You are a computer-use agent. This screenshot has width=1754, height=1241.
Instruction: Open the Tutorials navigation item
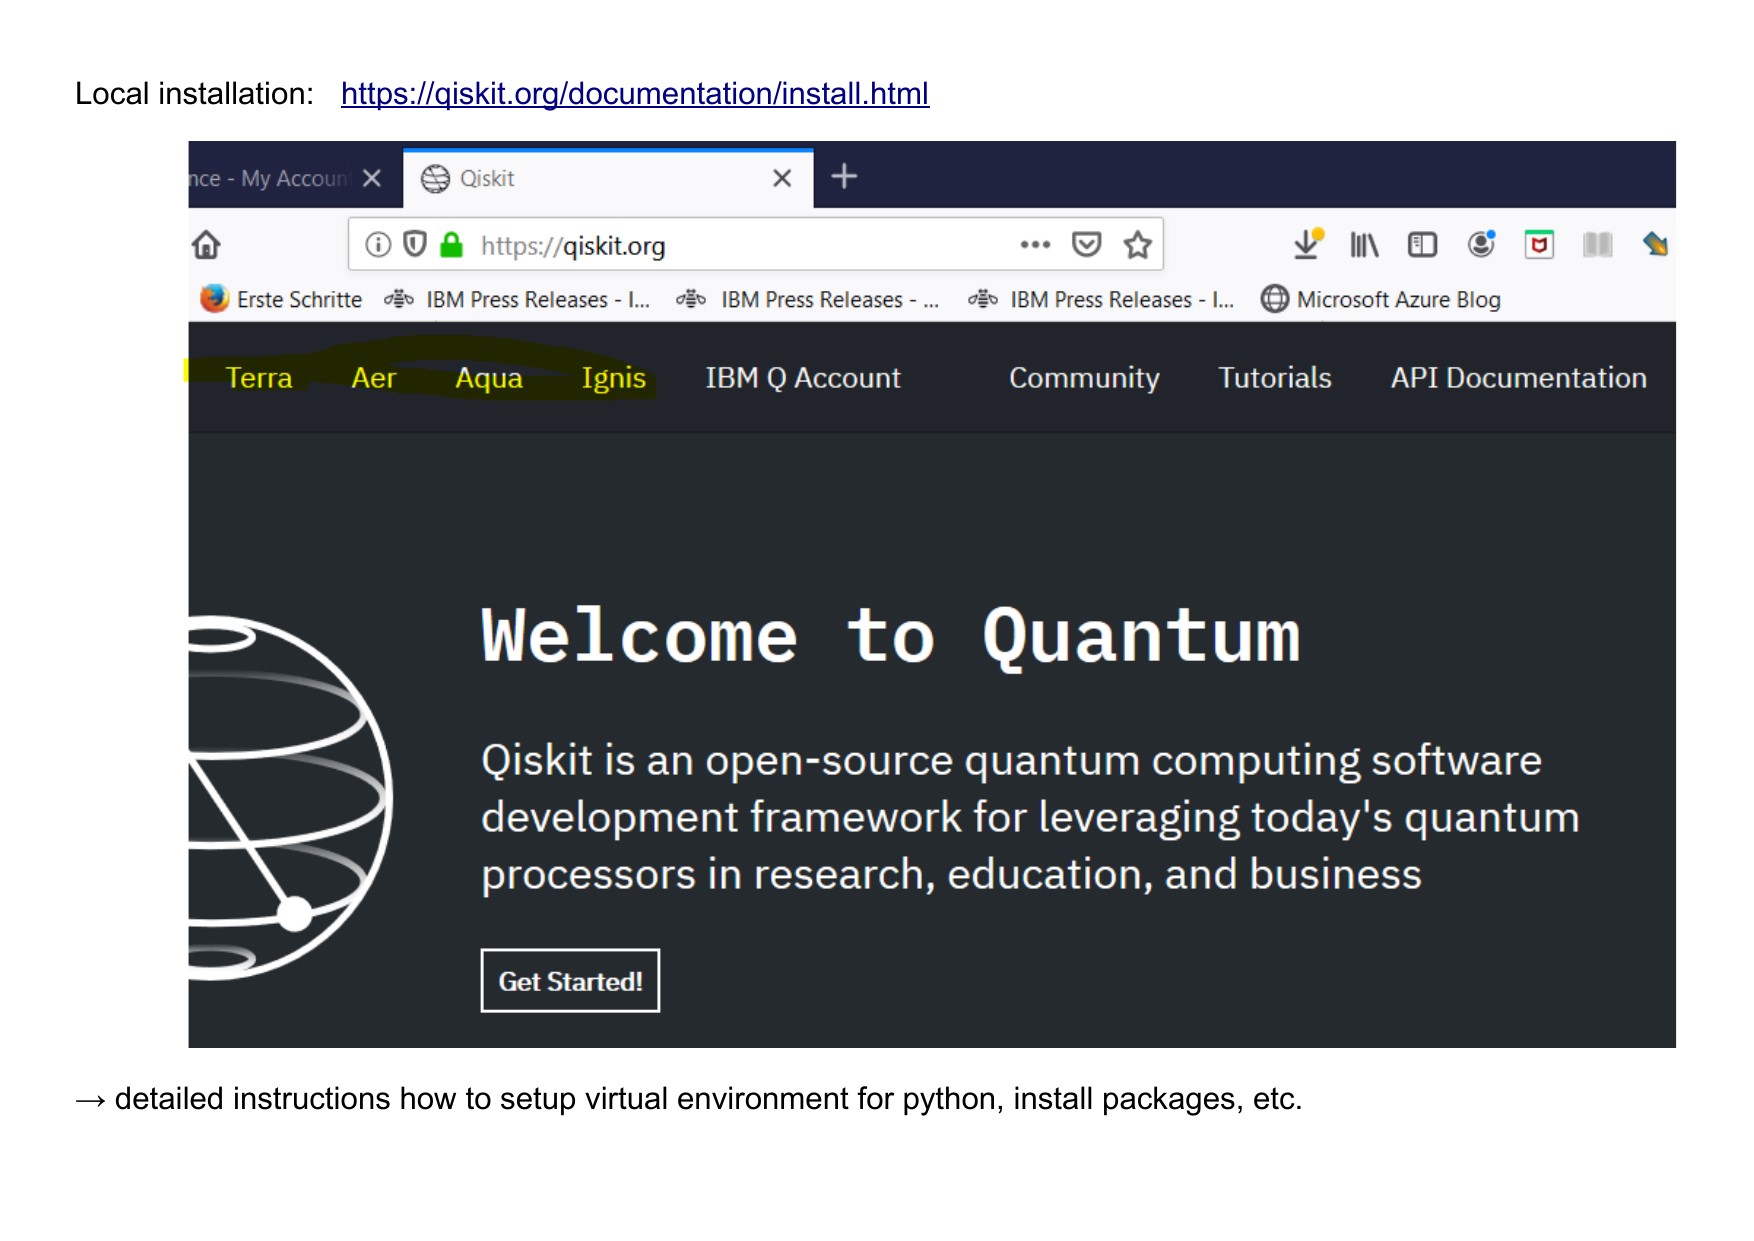[x=1274, y=378]
